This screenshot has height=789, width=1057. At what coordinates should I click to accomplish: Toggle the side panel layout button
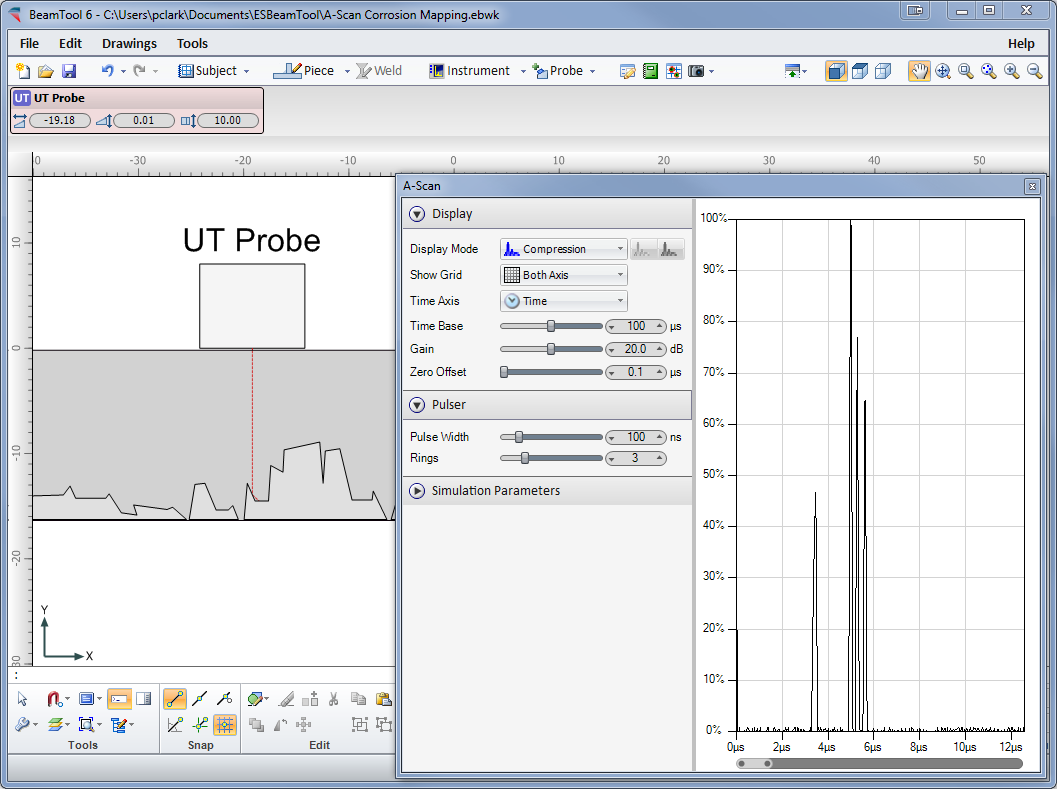(x=144, y=699)
